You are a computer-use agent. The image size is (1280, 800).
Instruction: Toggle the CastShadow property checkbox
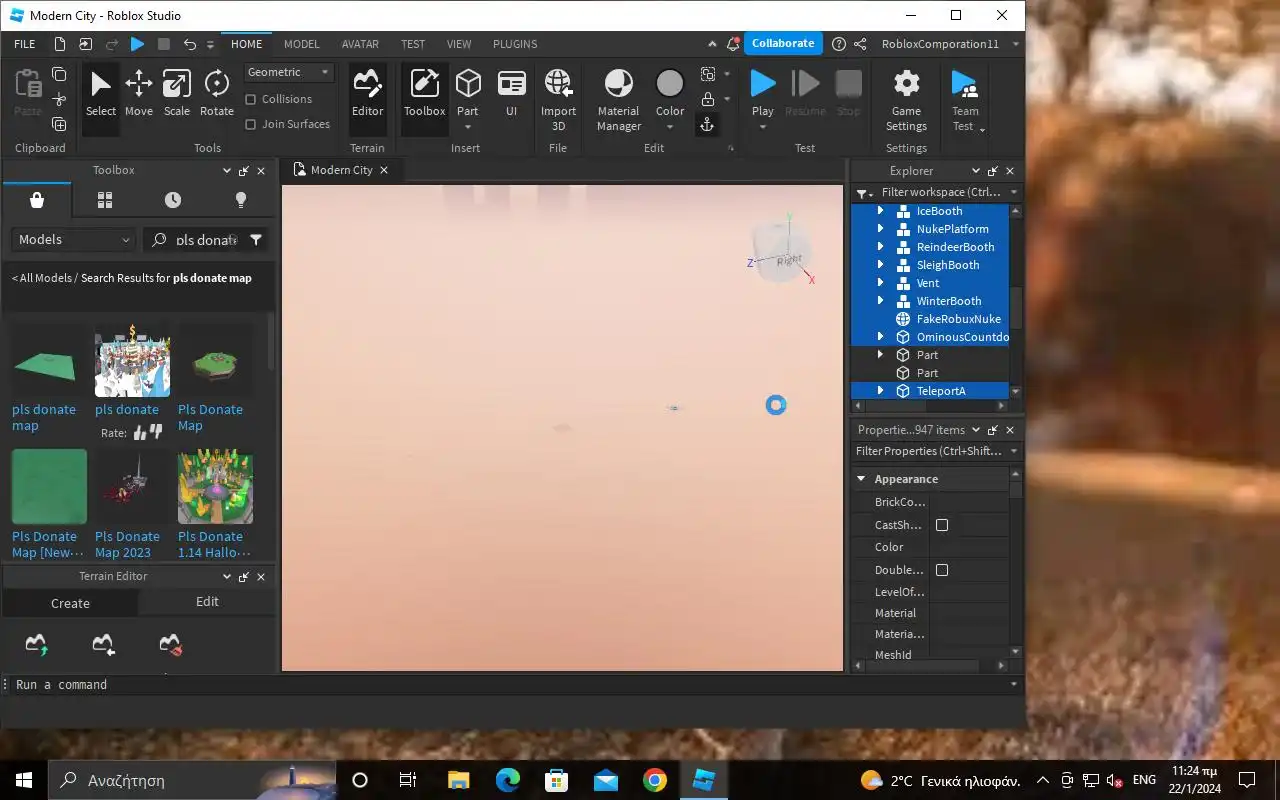(941, 525)
